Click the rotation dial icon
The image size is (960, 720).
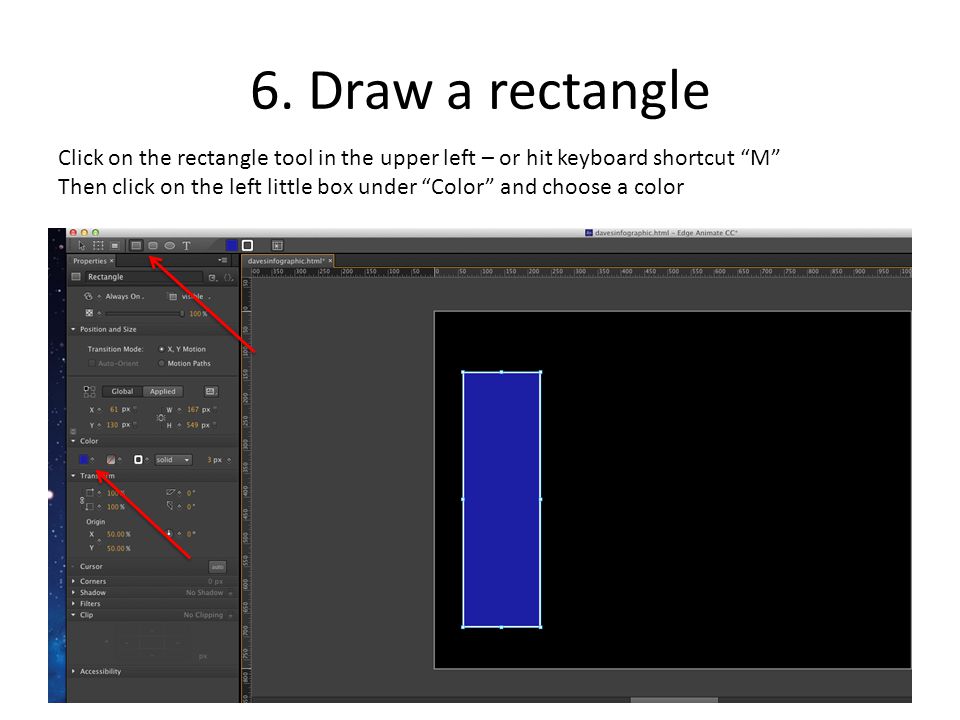coord(170,534)
